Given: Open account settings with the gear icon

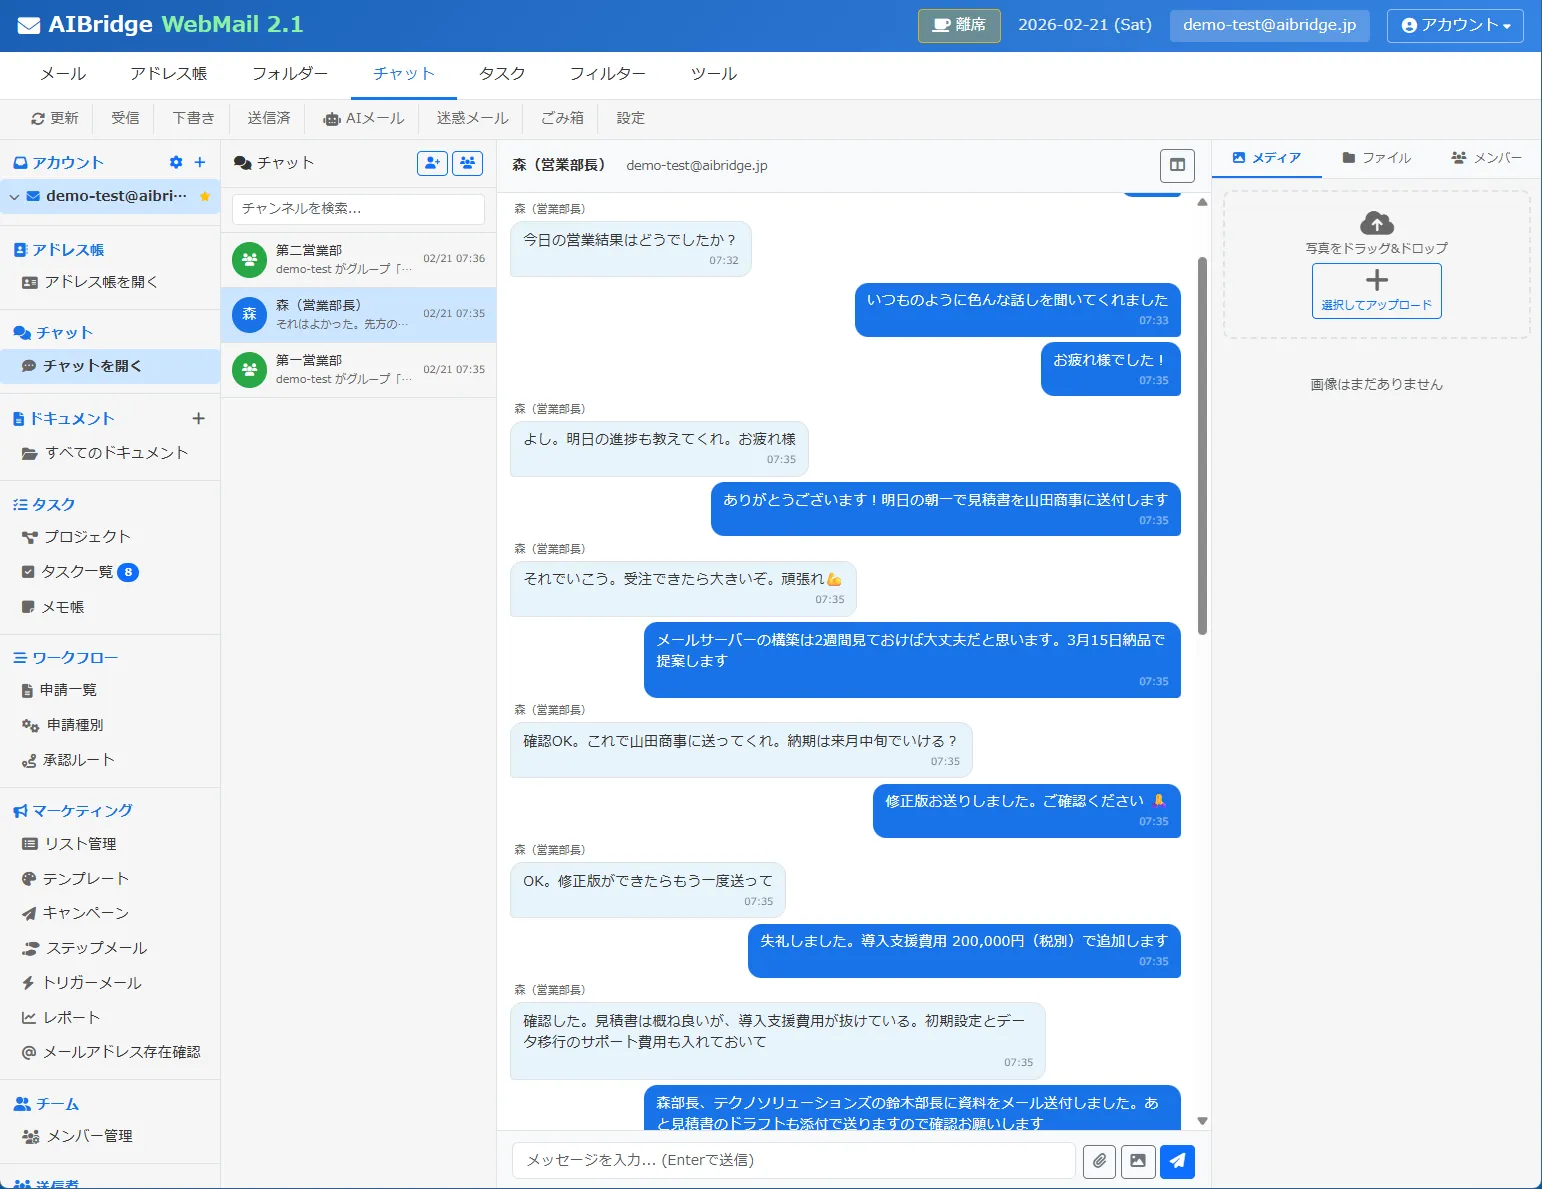Looking at the screenshot, I should [176, 161].
